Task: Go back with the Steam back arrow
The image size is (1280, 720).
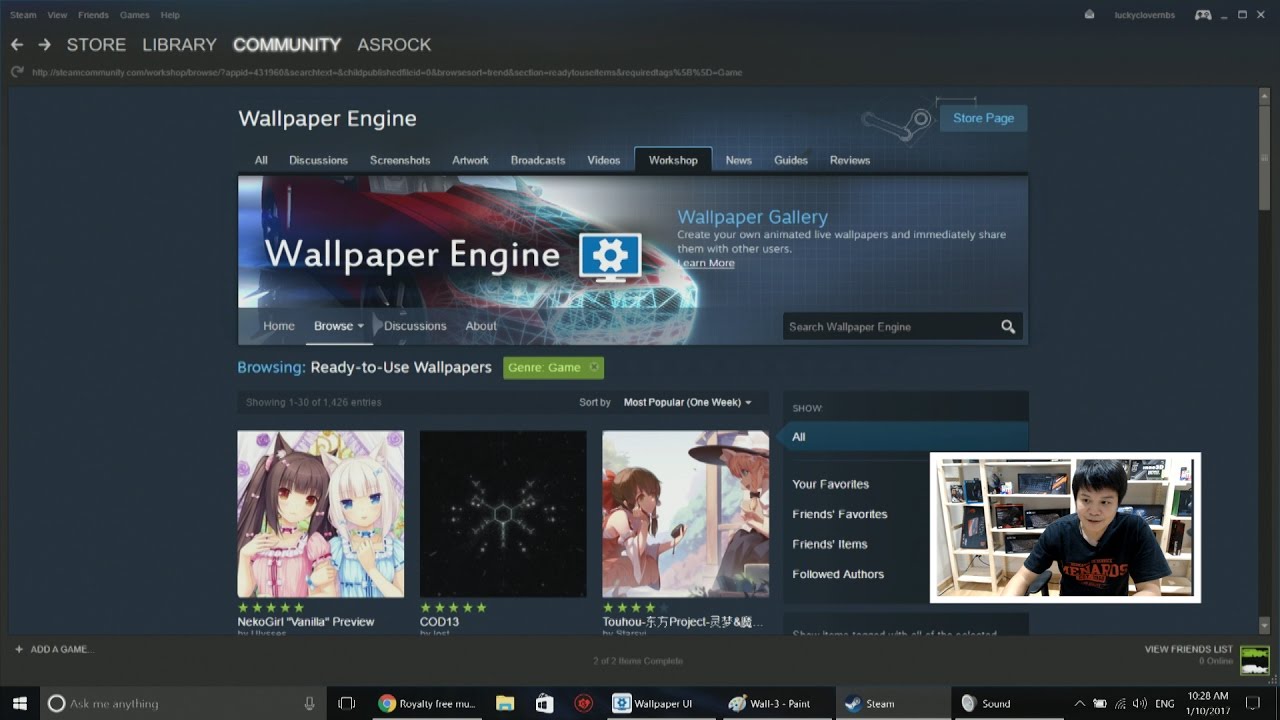Action: (17, 45)
